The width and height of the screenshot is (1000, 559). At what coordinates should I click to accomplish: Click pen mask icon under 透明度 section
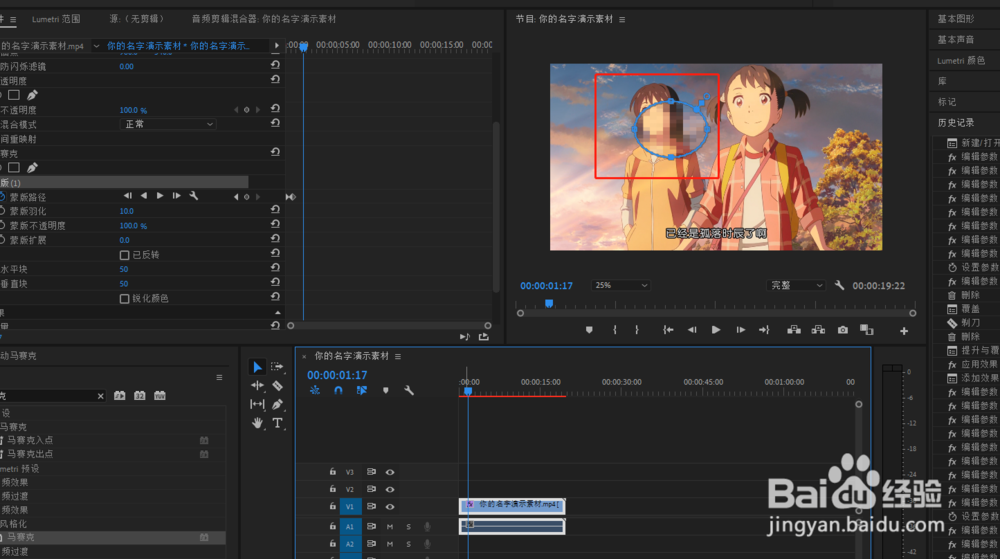click(x=32, y=95)
